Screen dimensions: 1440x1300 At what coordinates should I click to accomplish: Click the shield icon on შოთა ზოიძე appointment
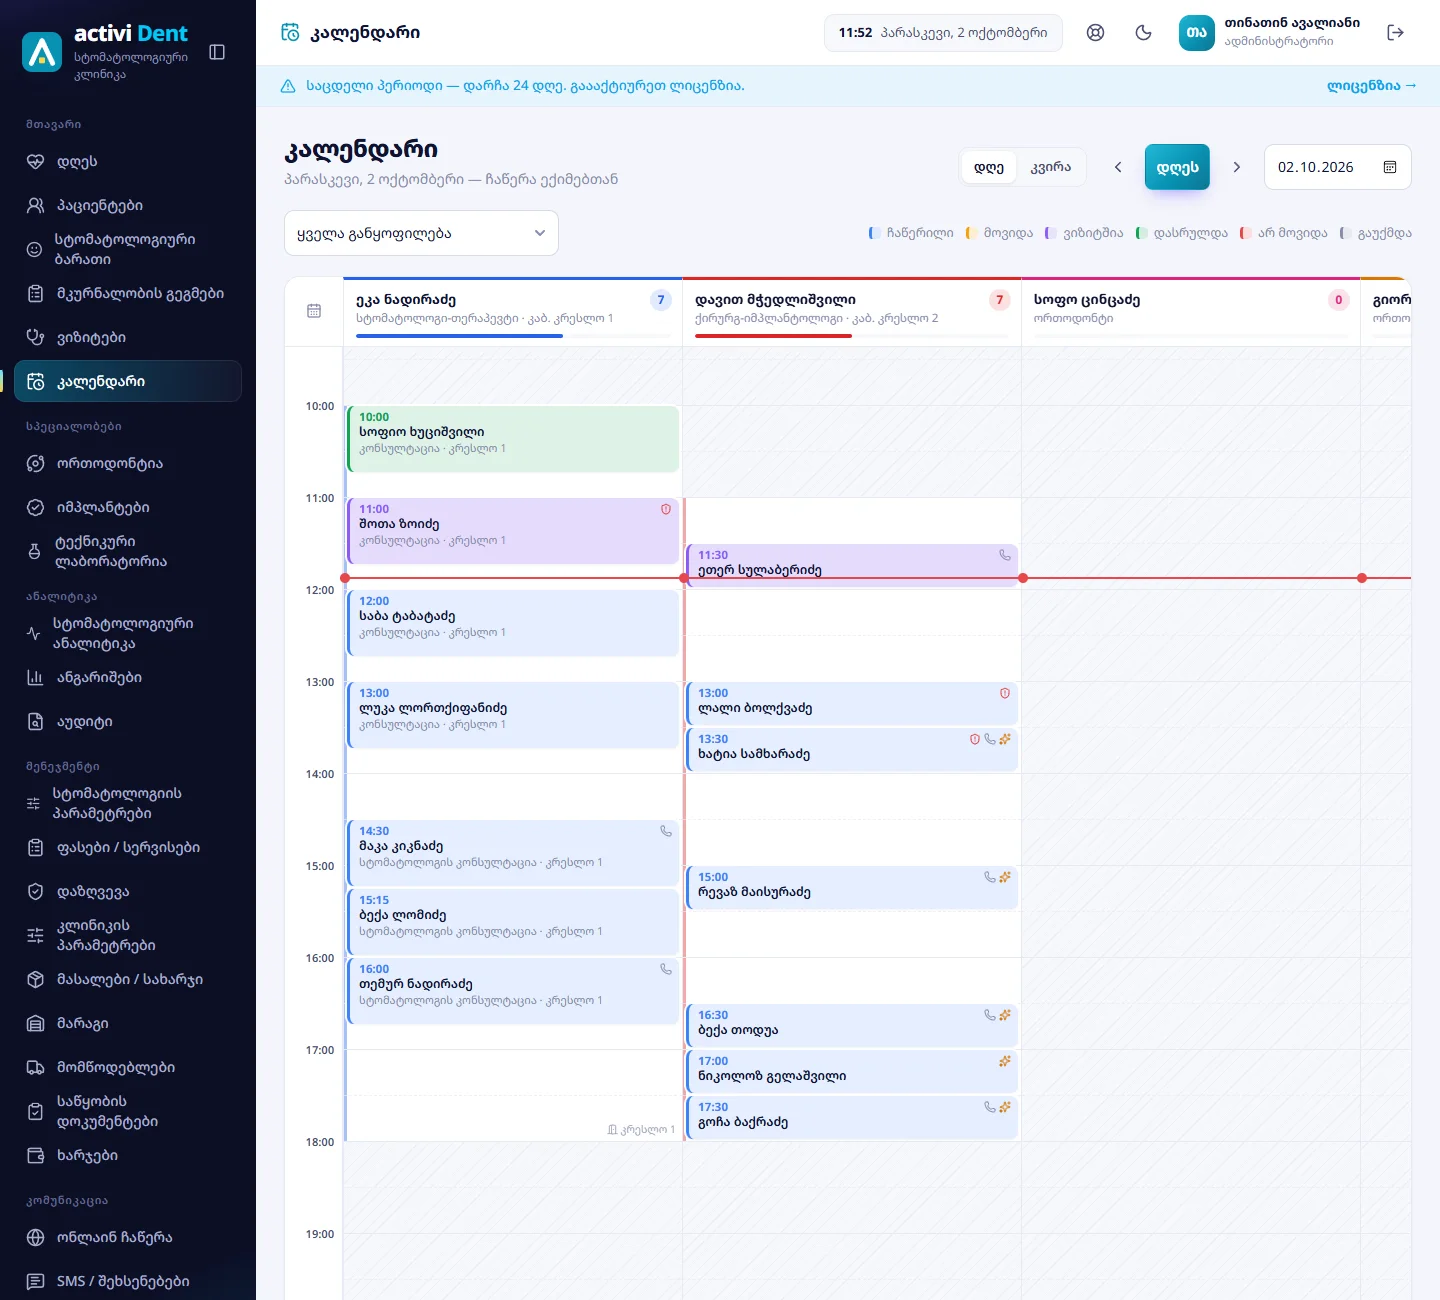(x=666, y=510)
